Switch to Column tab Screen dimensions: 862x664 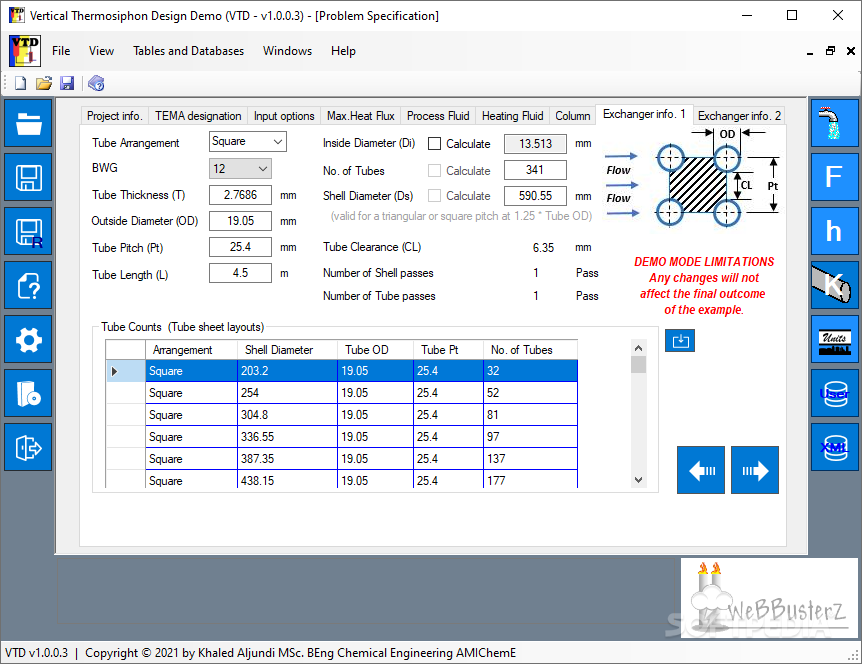click(572, 116)
